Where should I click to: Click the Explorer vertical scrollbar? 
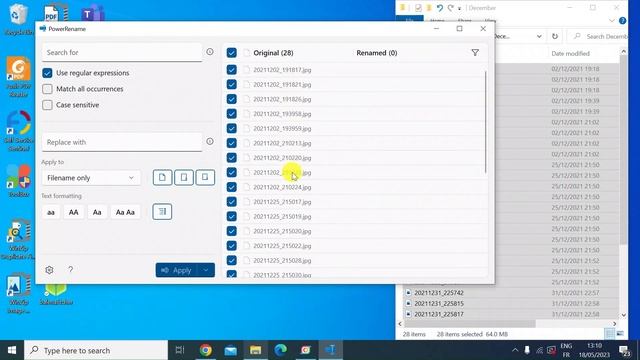623,149
